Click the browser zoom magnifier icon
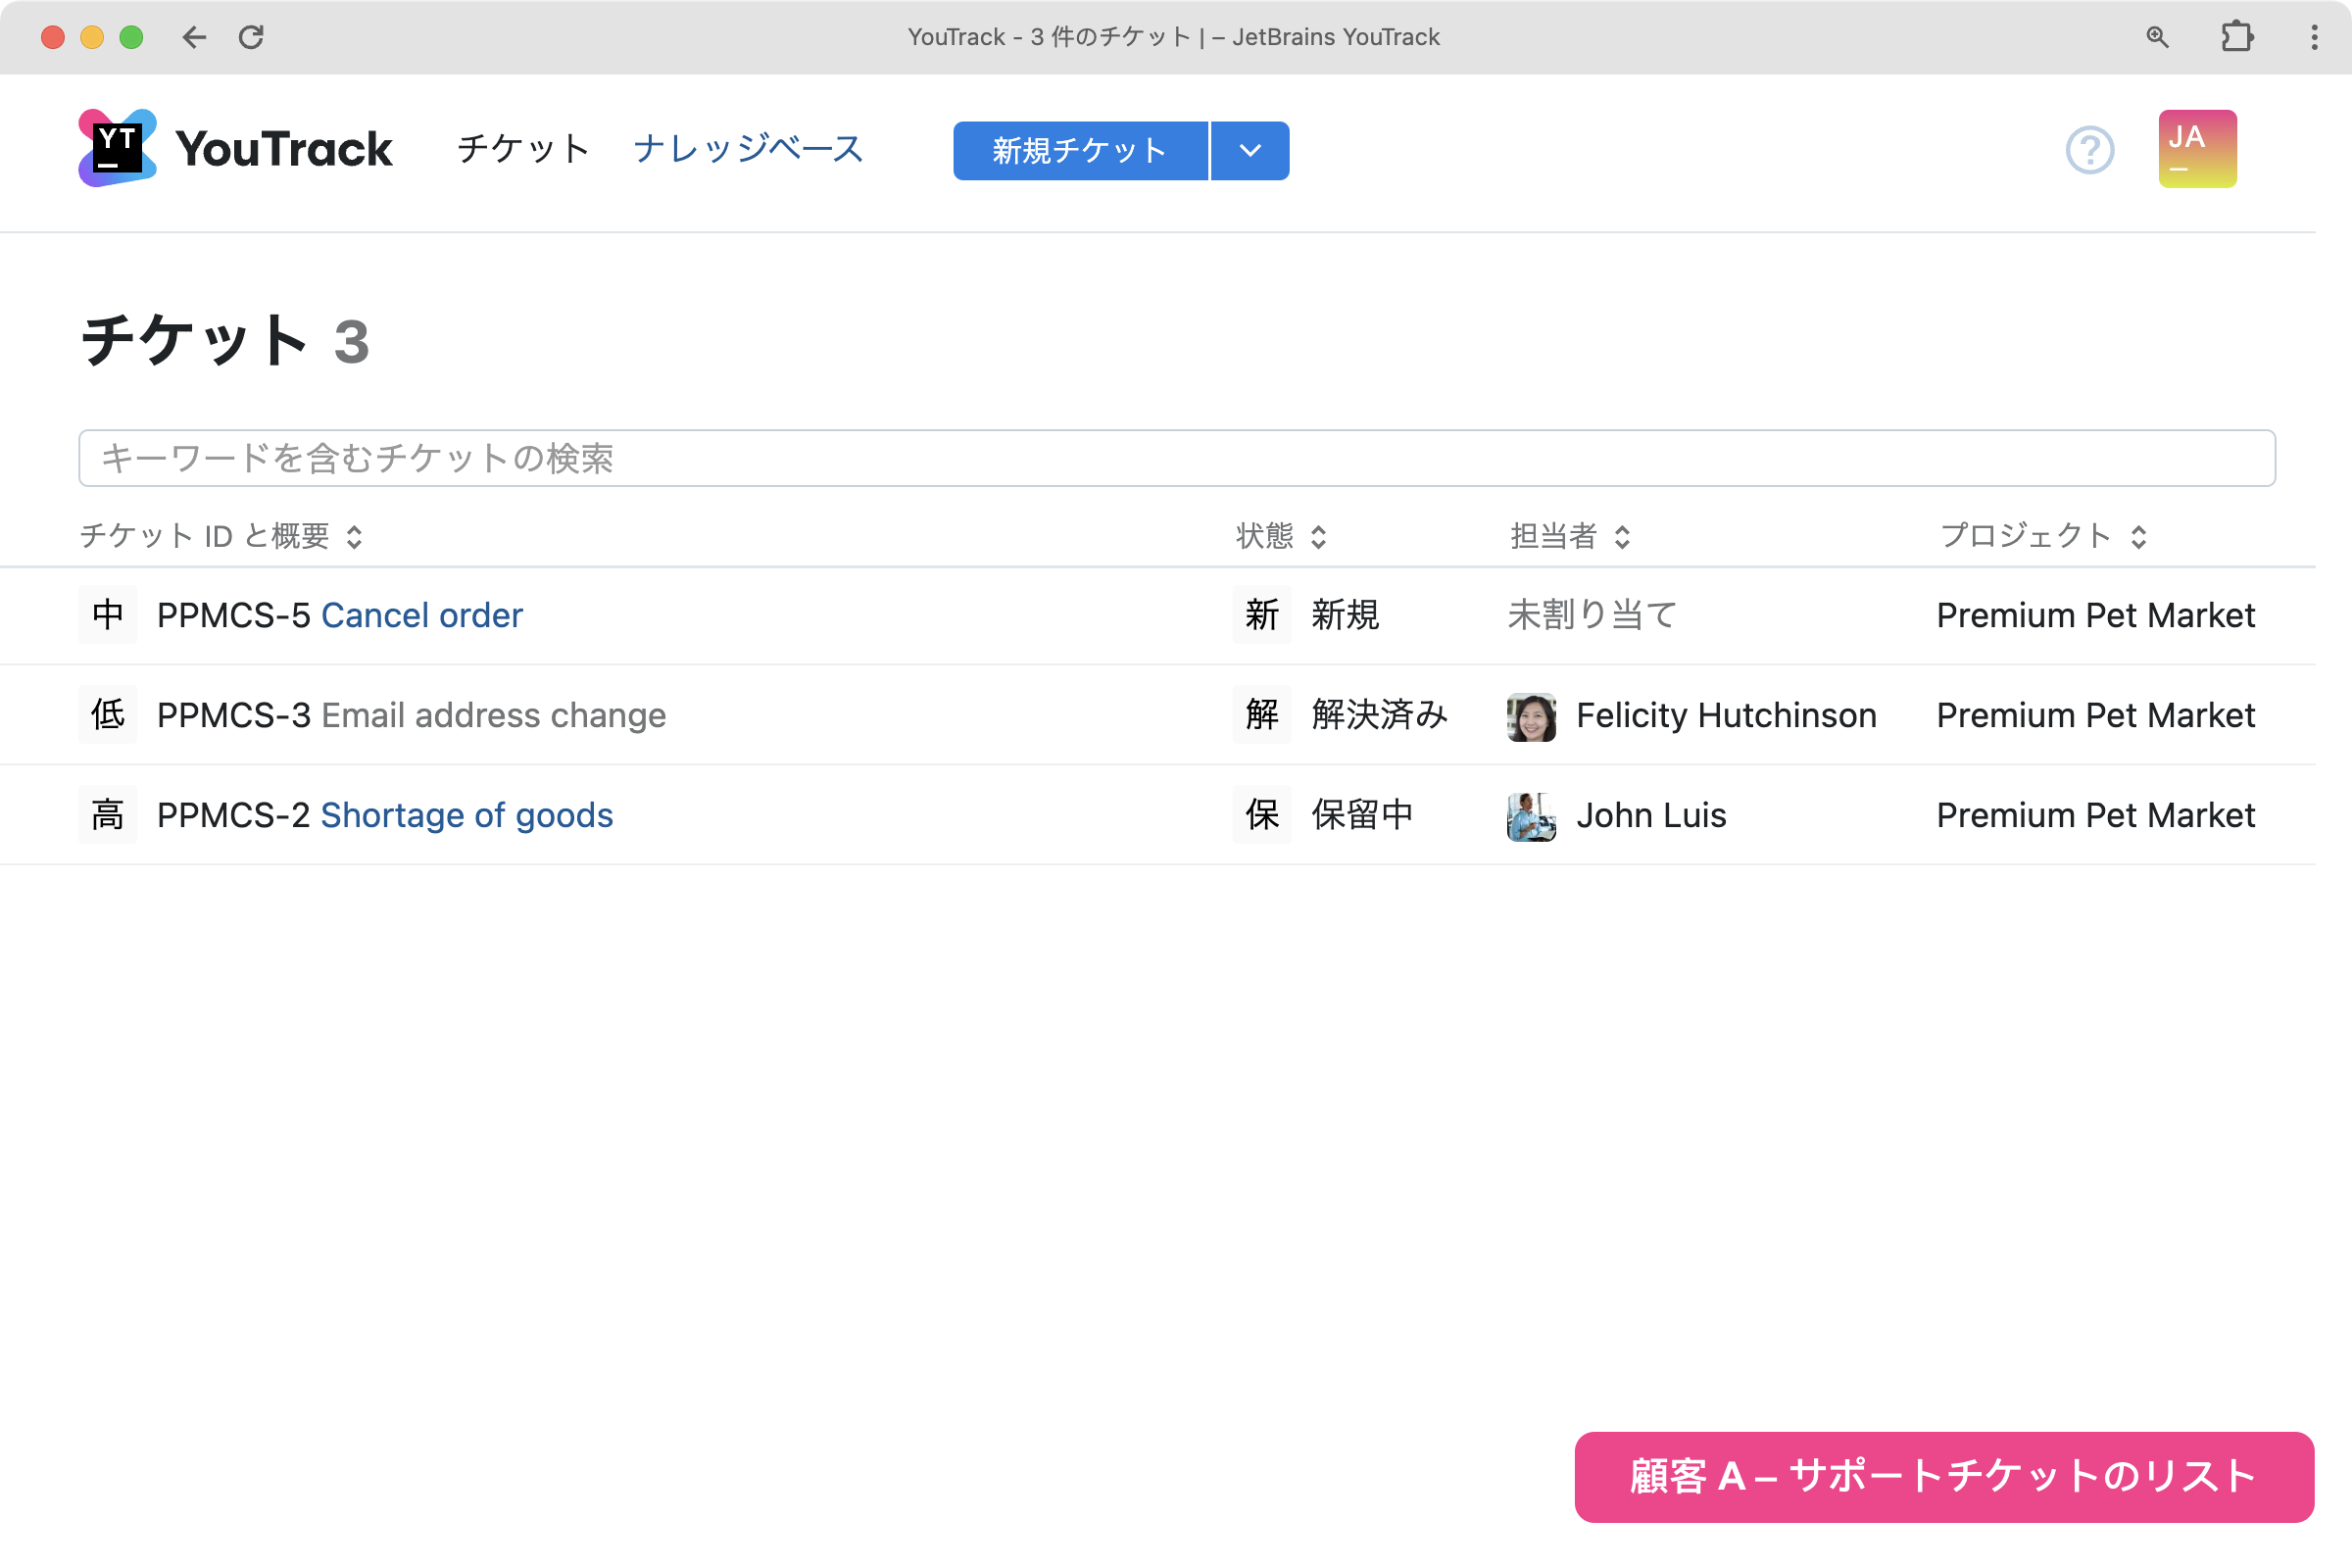The image size is (2352, 1568). point(2157,37)
